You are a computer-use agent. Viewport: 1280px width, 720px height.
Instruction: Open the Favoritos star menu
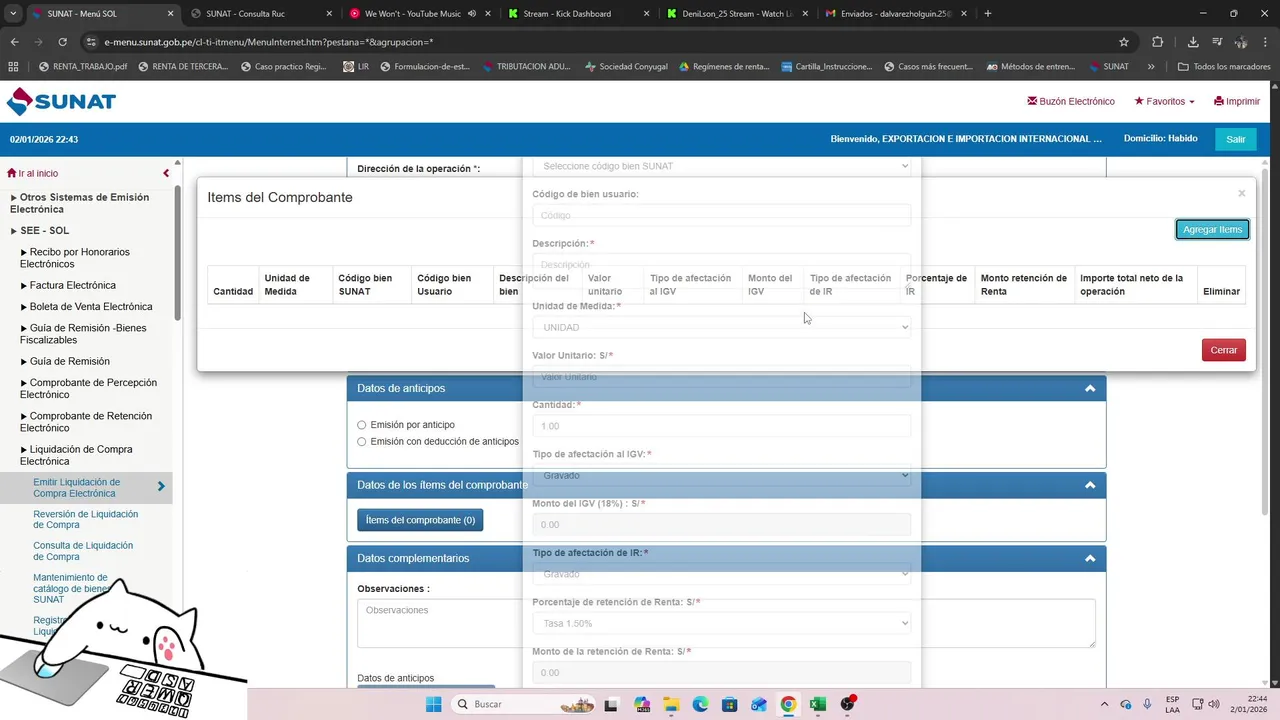click(1164, 101)
